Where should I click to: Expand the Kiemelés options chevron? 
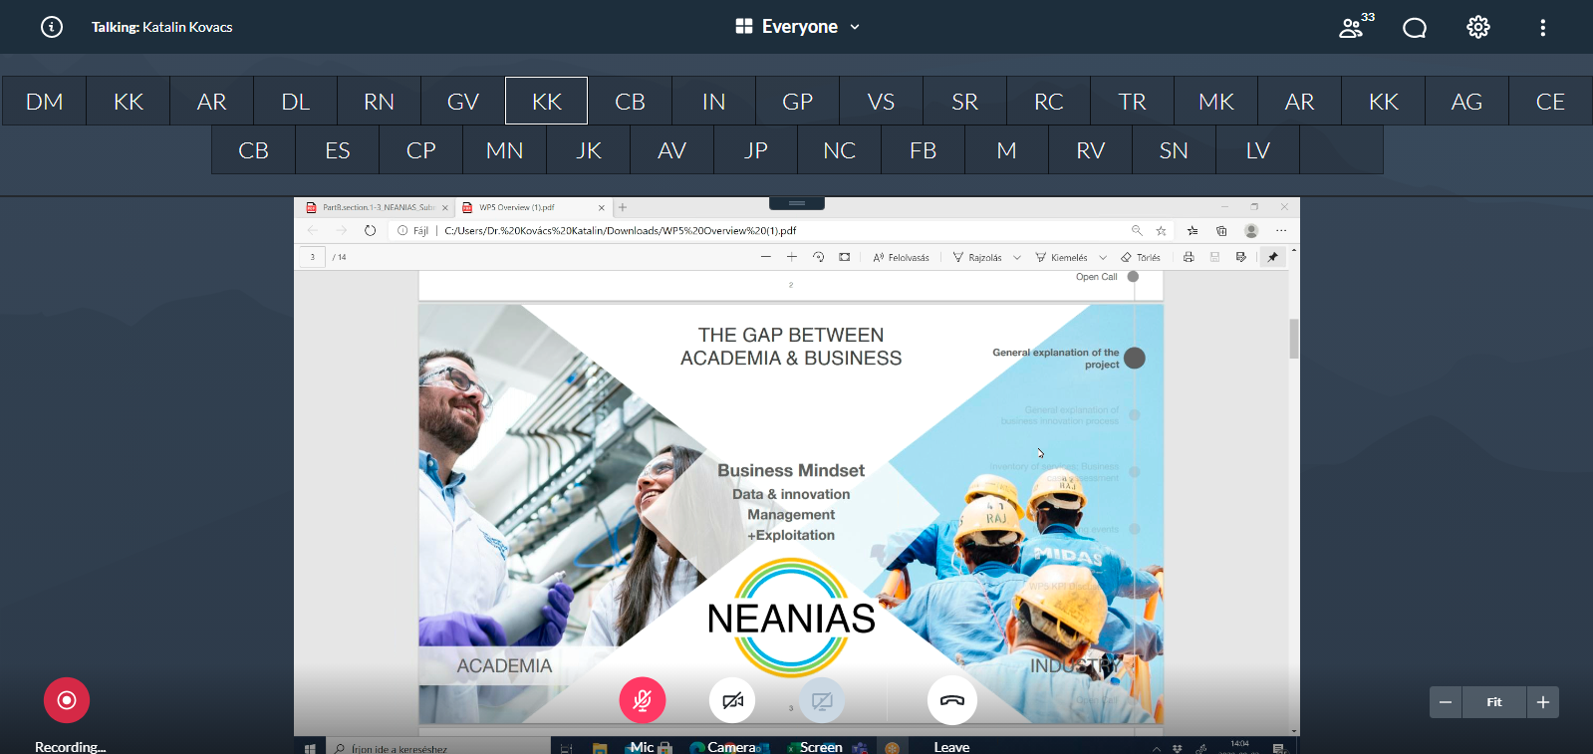coord(1103,257)
